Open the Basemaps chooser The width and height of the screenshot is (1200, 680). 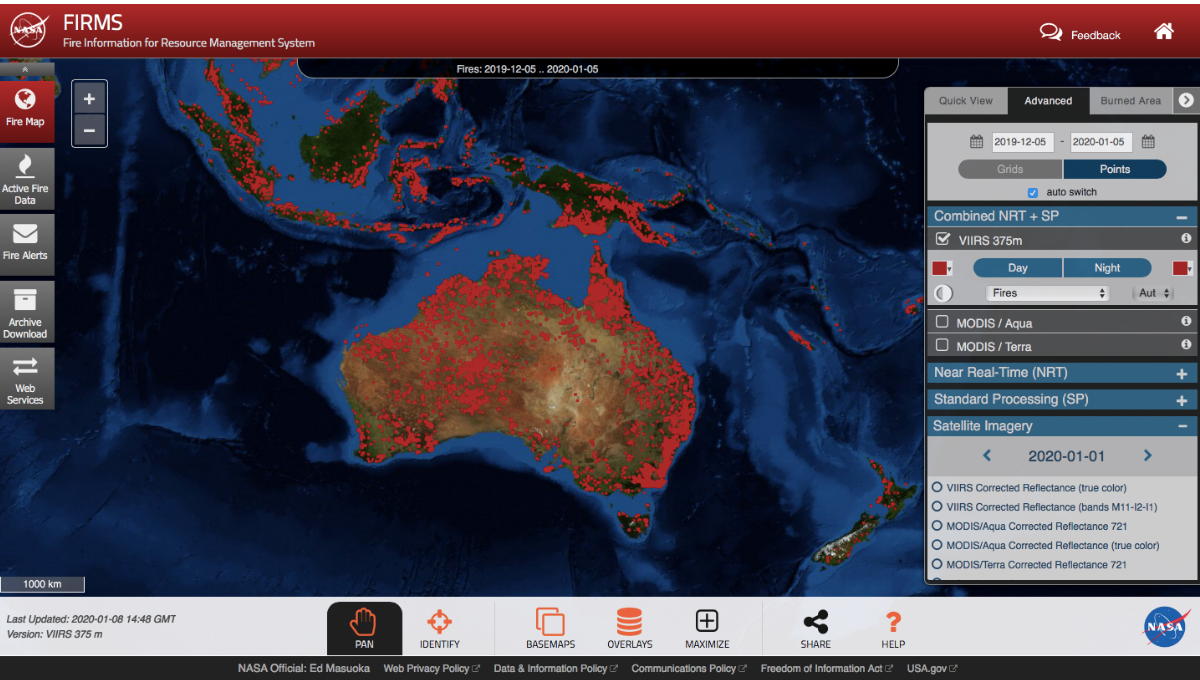click(x=550, y=629)
